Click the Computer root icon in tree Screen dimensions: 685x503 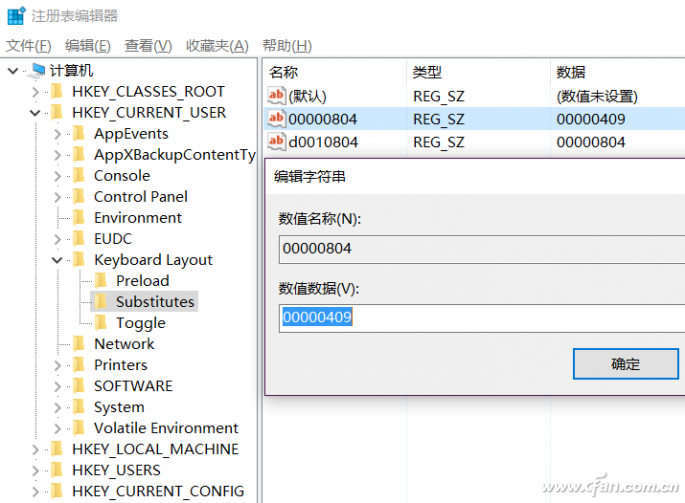tap(37, 70)
